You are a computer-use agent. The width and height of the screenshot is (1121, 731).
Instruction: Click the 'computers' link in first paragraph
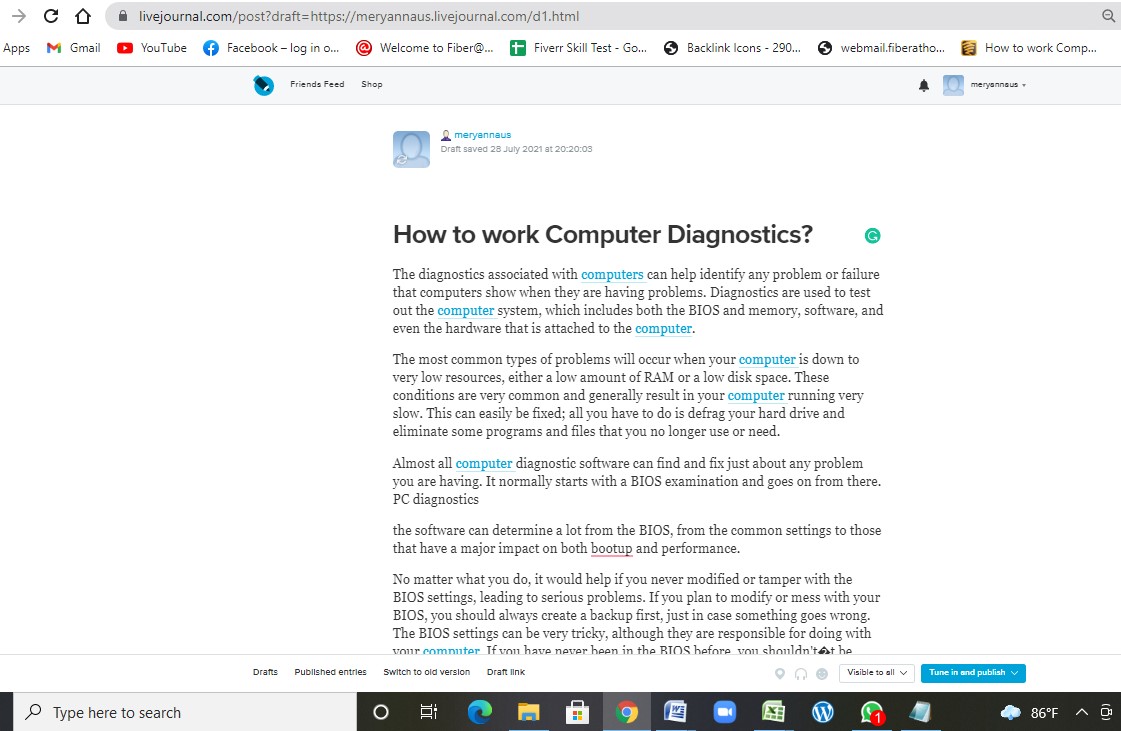point(612,275)
